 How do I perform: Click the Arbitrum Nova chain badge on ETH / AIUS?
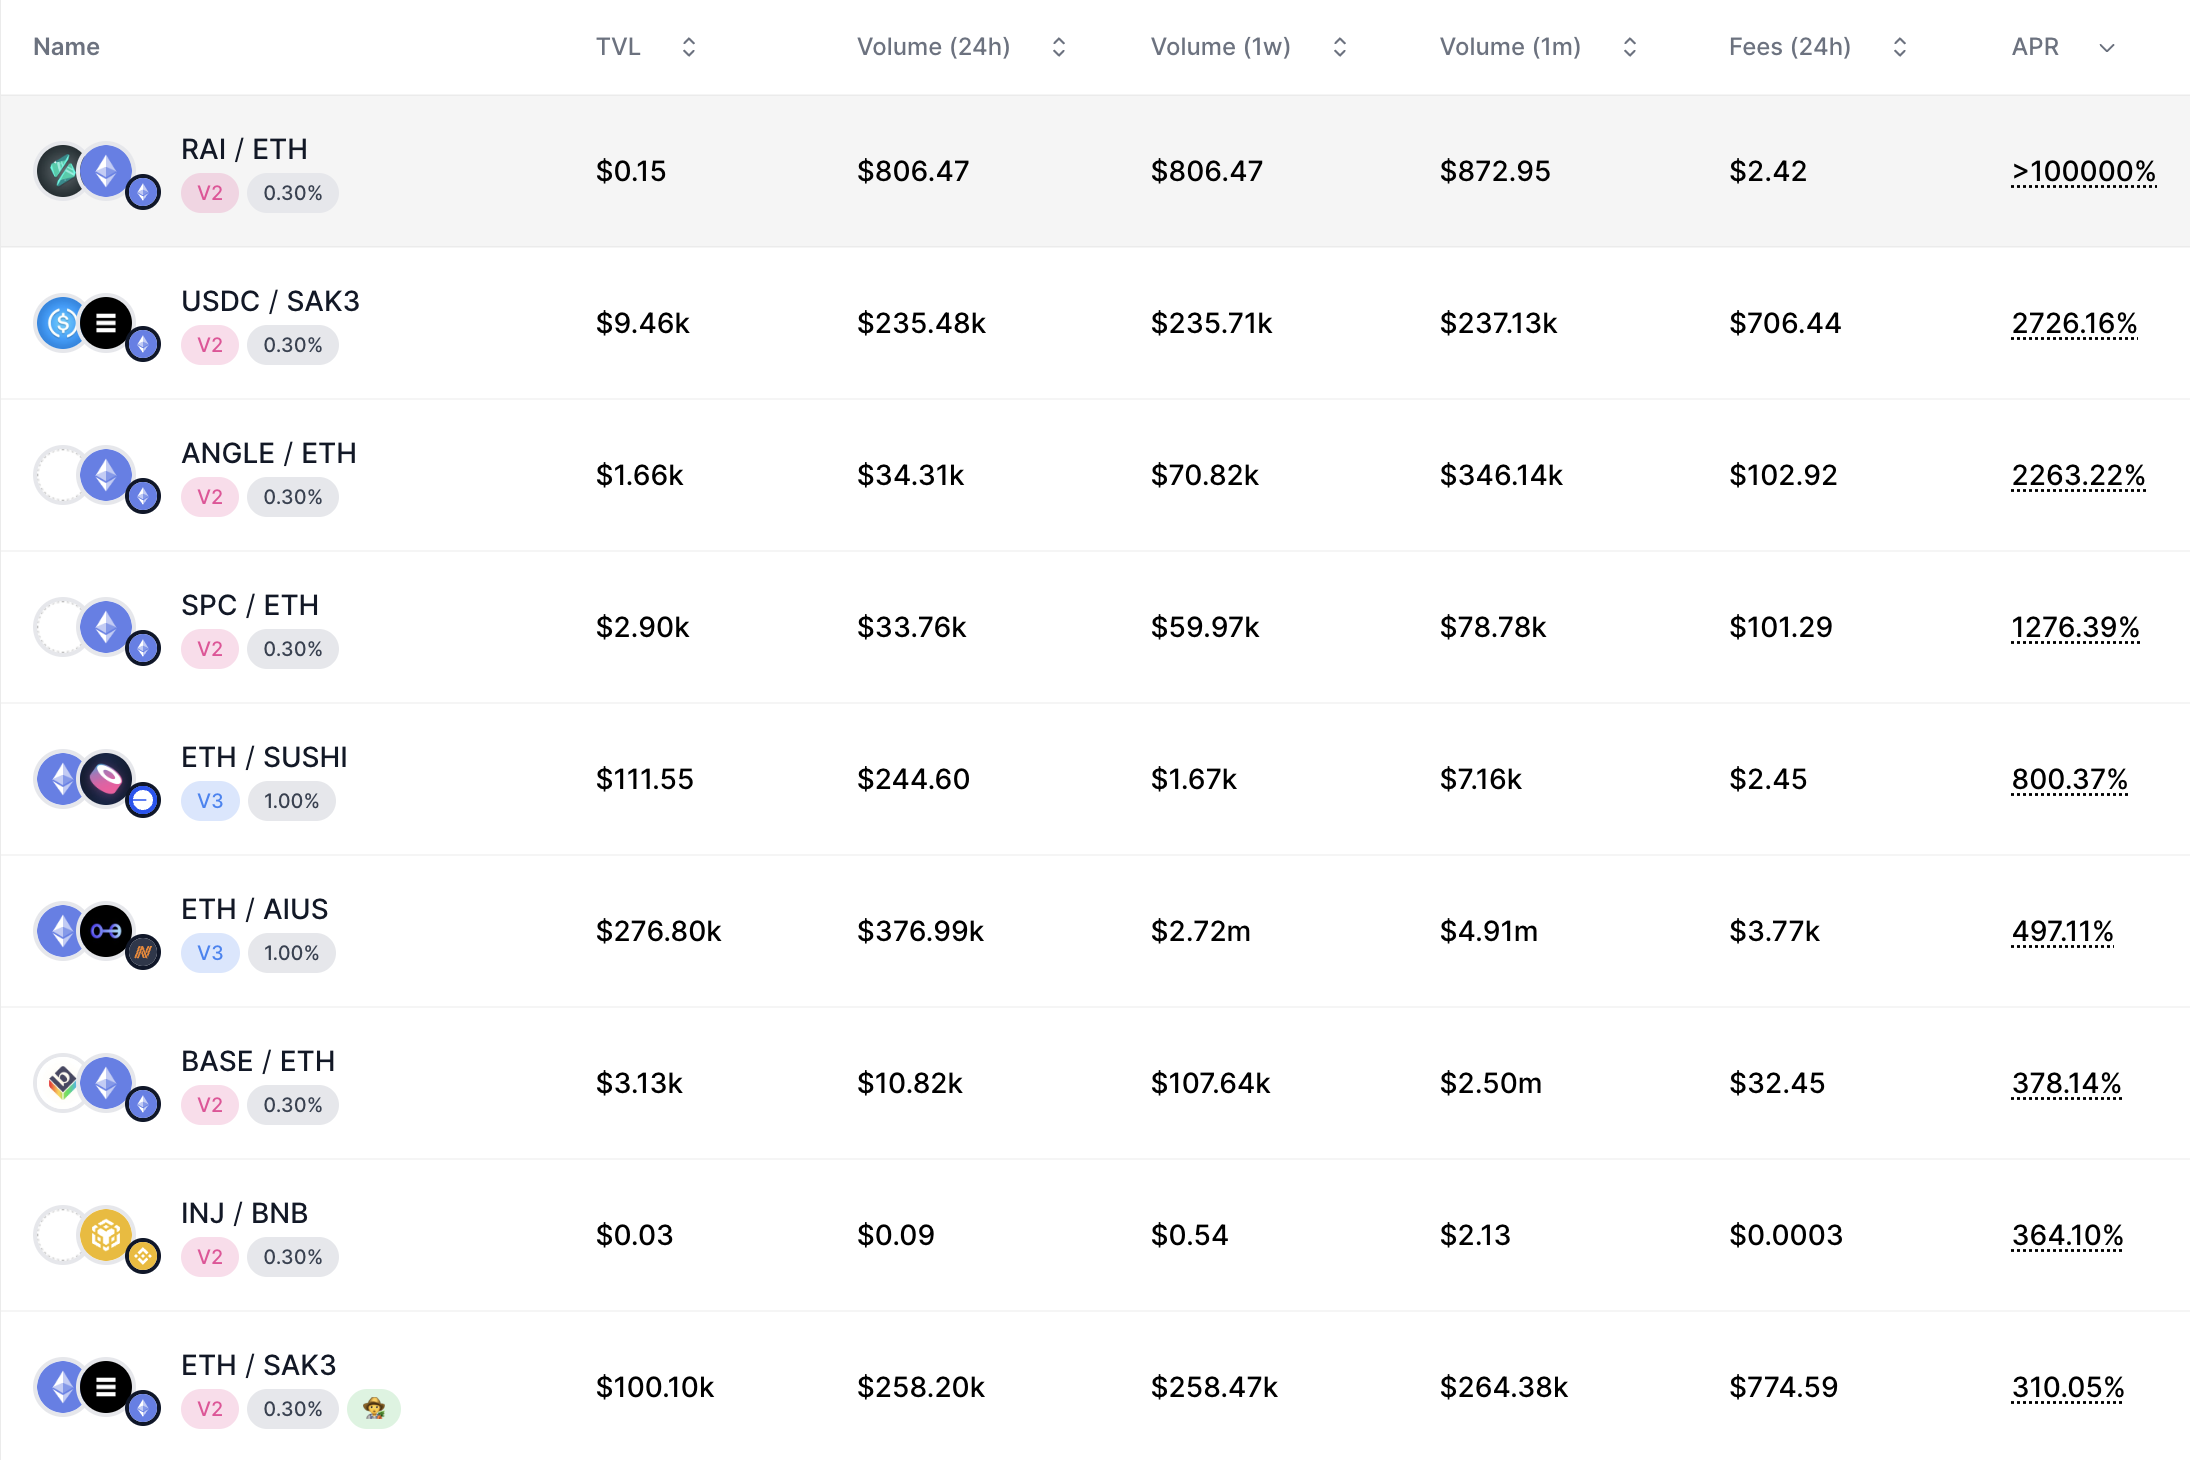(x=143, y=952)
